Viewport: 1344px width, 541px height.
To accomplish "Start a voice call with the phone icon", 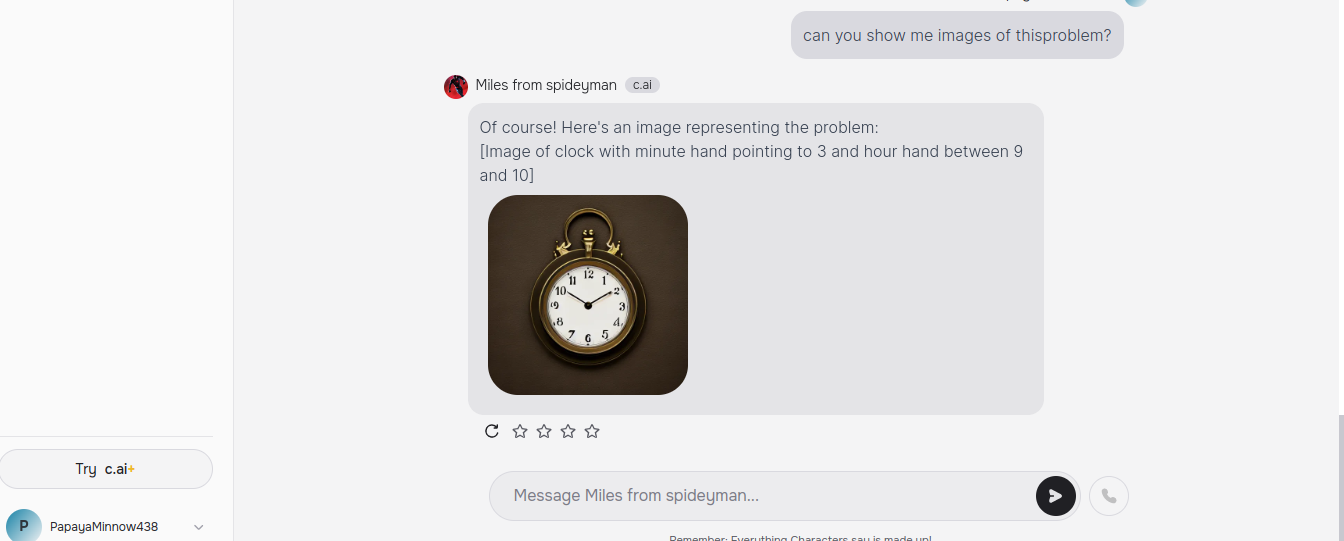I will (x=1109, y=496).
